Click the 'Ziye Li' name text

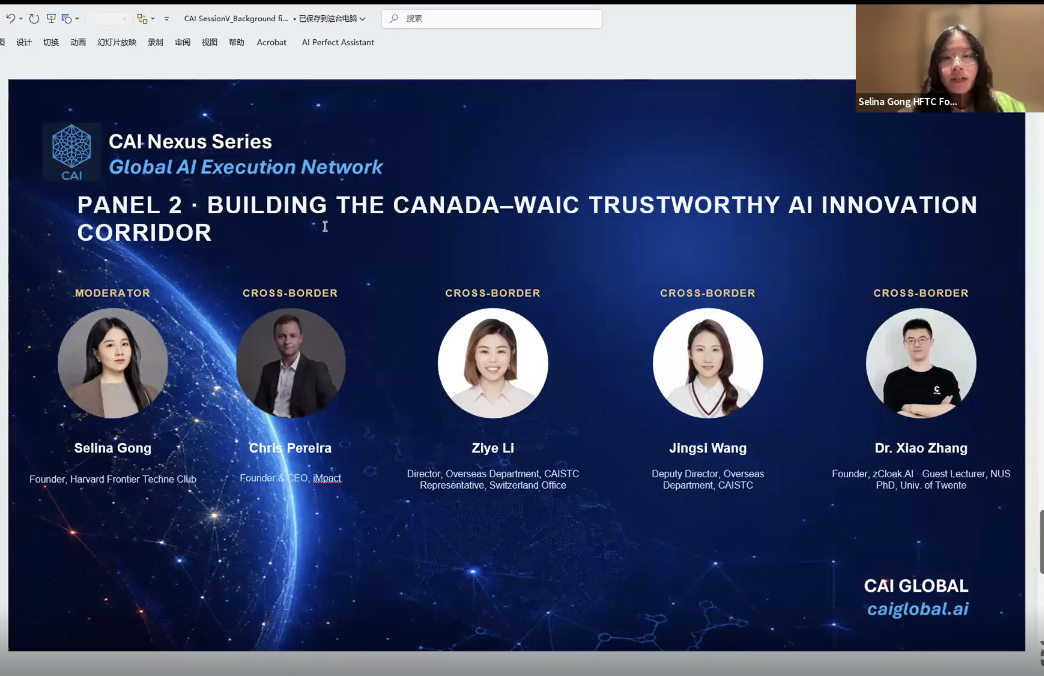pos(493,448)
